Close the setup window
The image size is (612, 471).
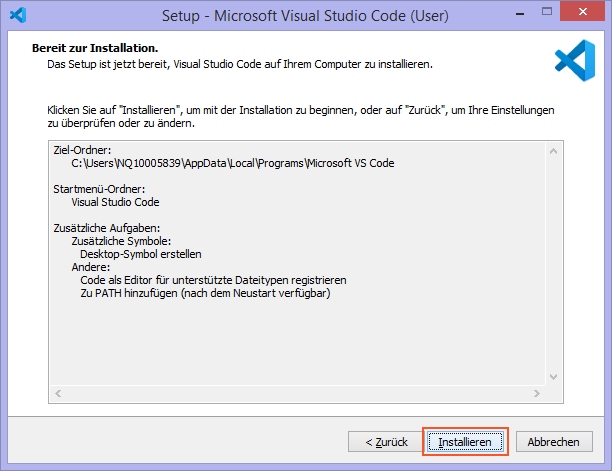click(583, 12)
